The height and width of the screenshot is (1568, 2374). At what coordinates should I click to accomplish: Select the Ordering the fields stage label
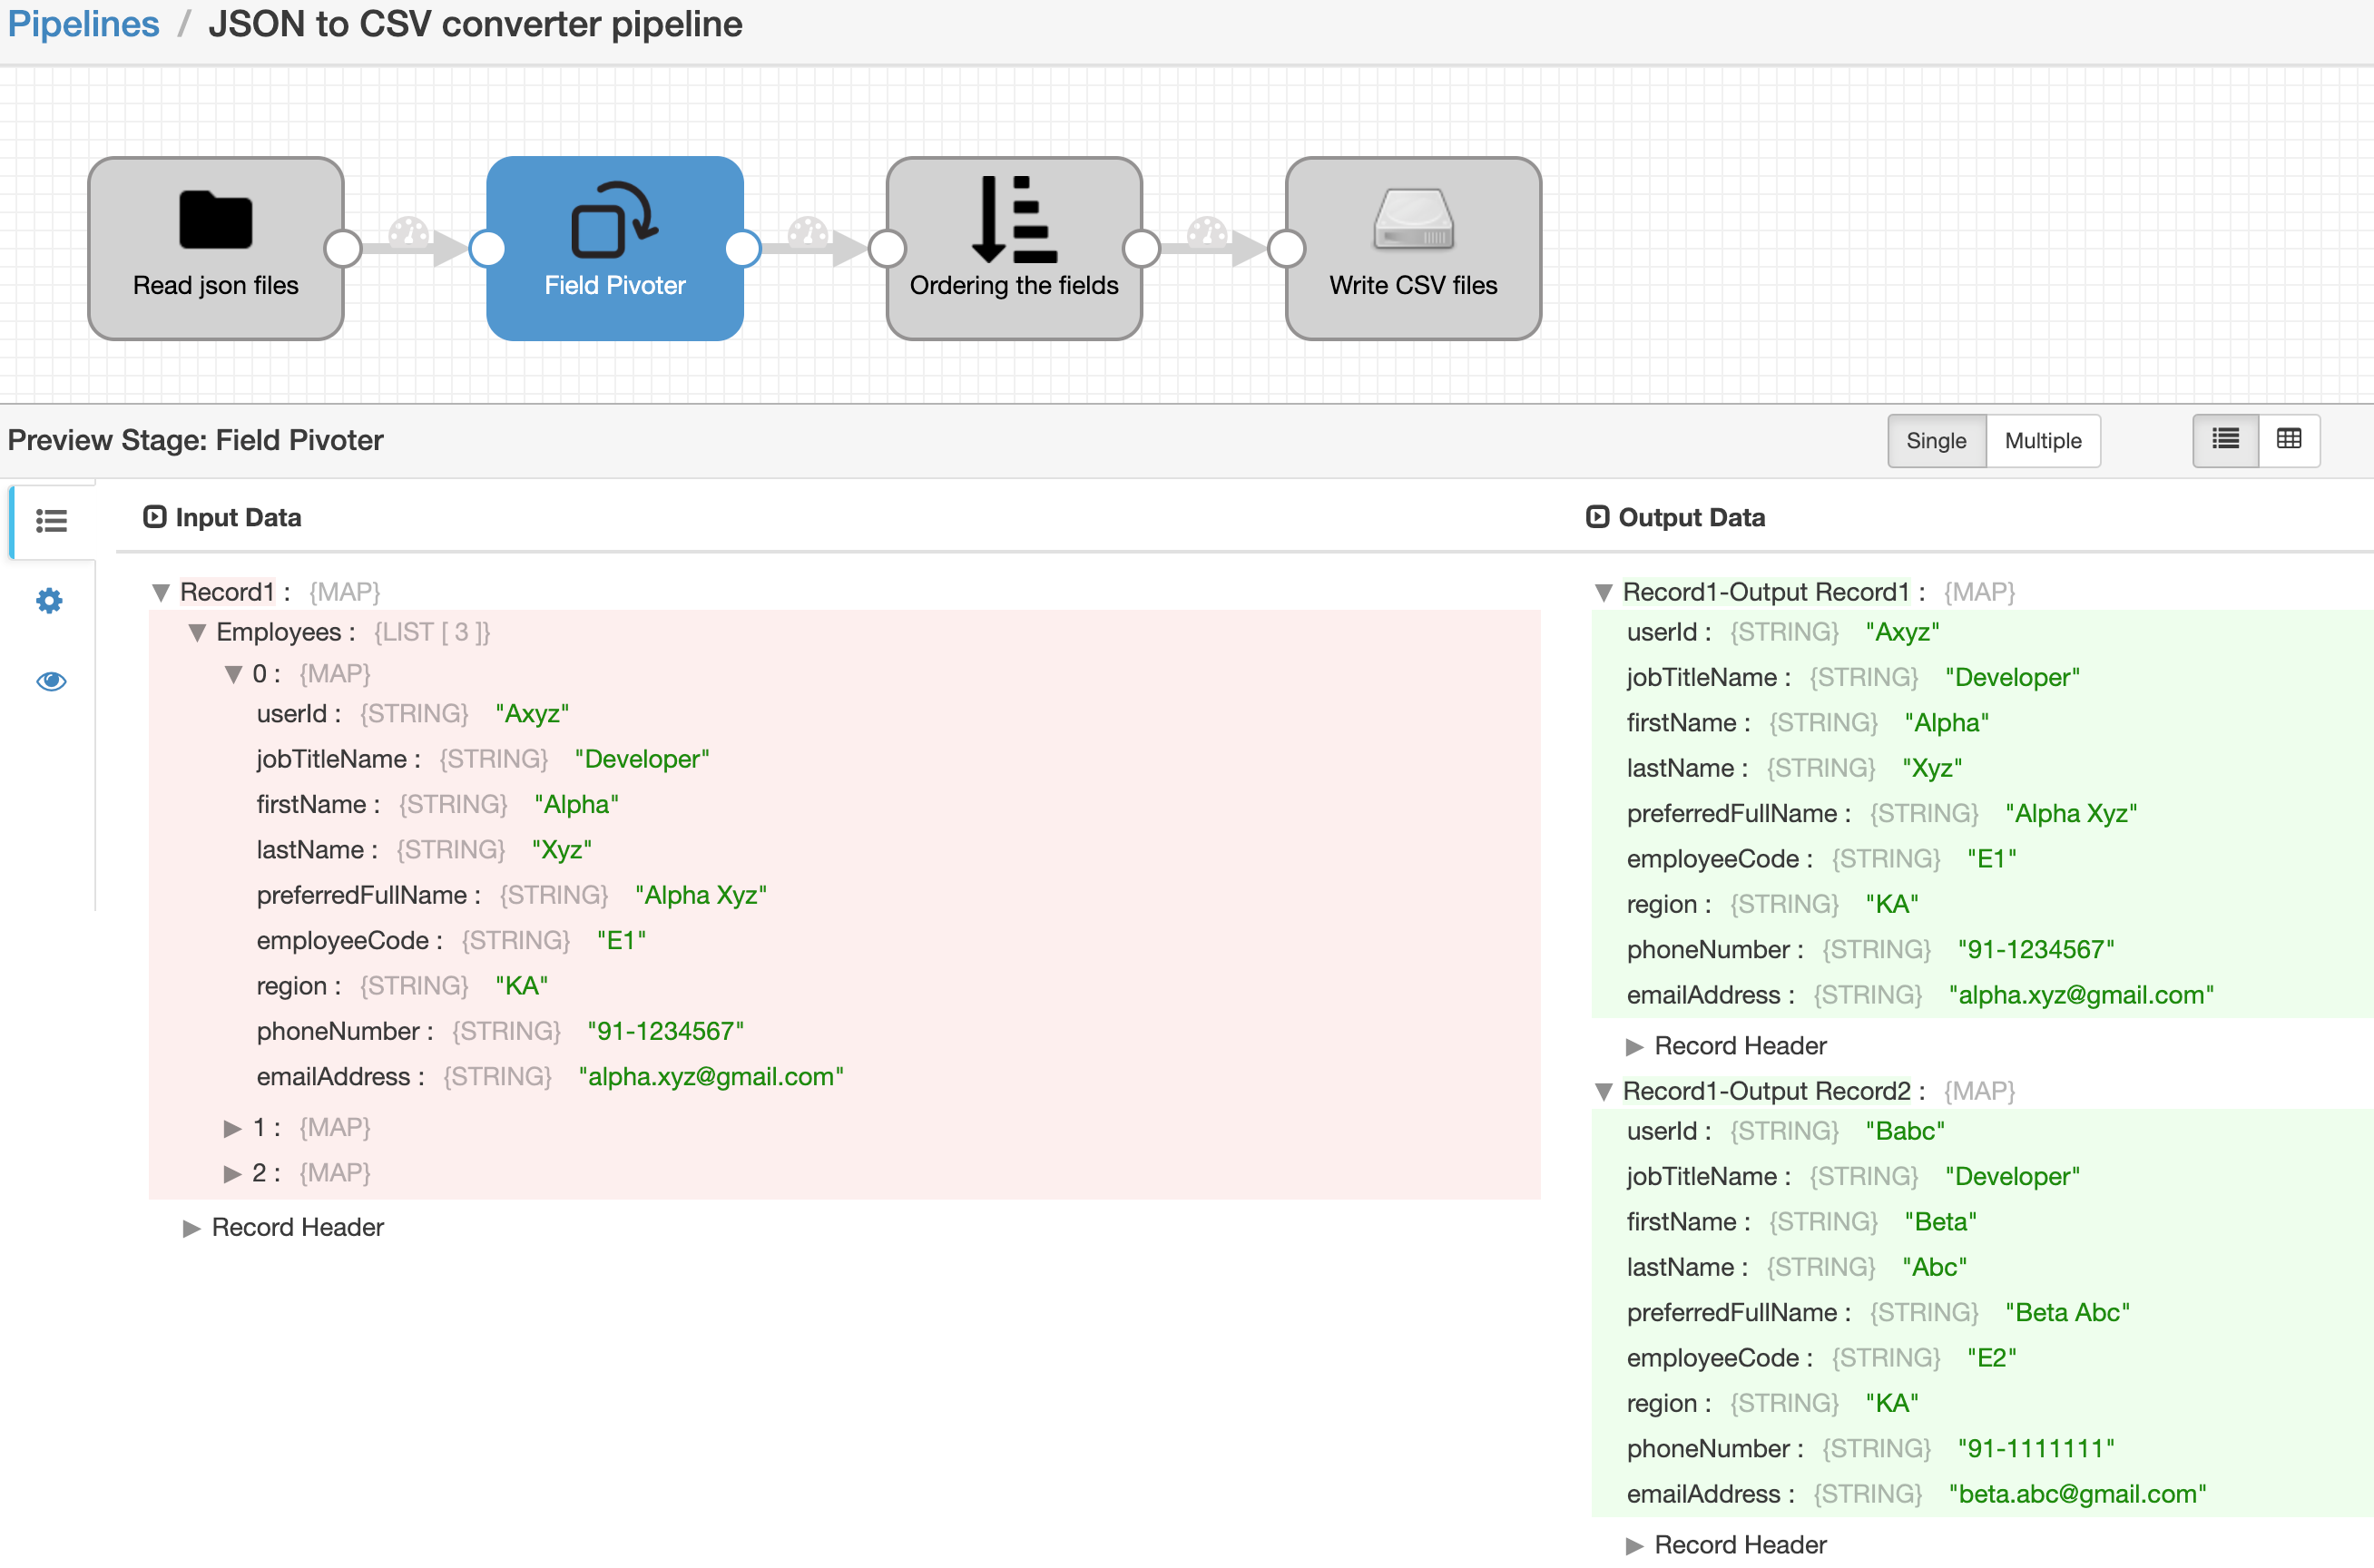[x=1013, y=285]
